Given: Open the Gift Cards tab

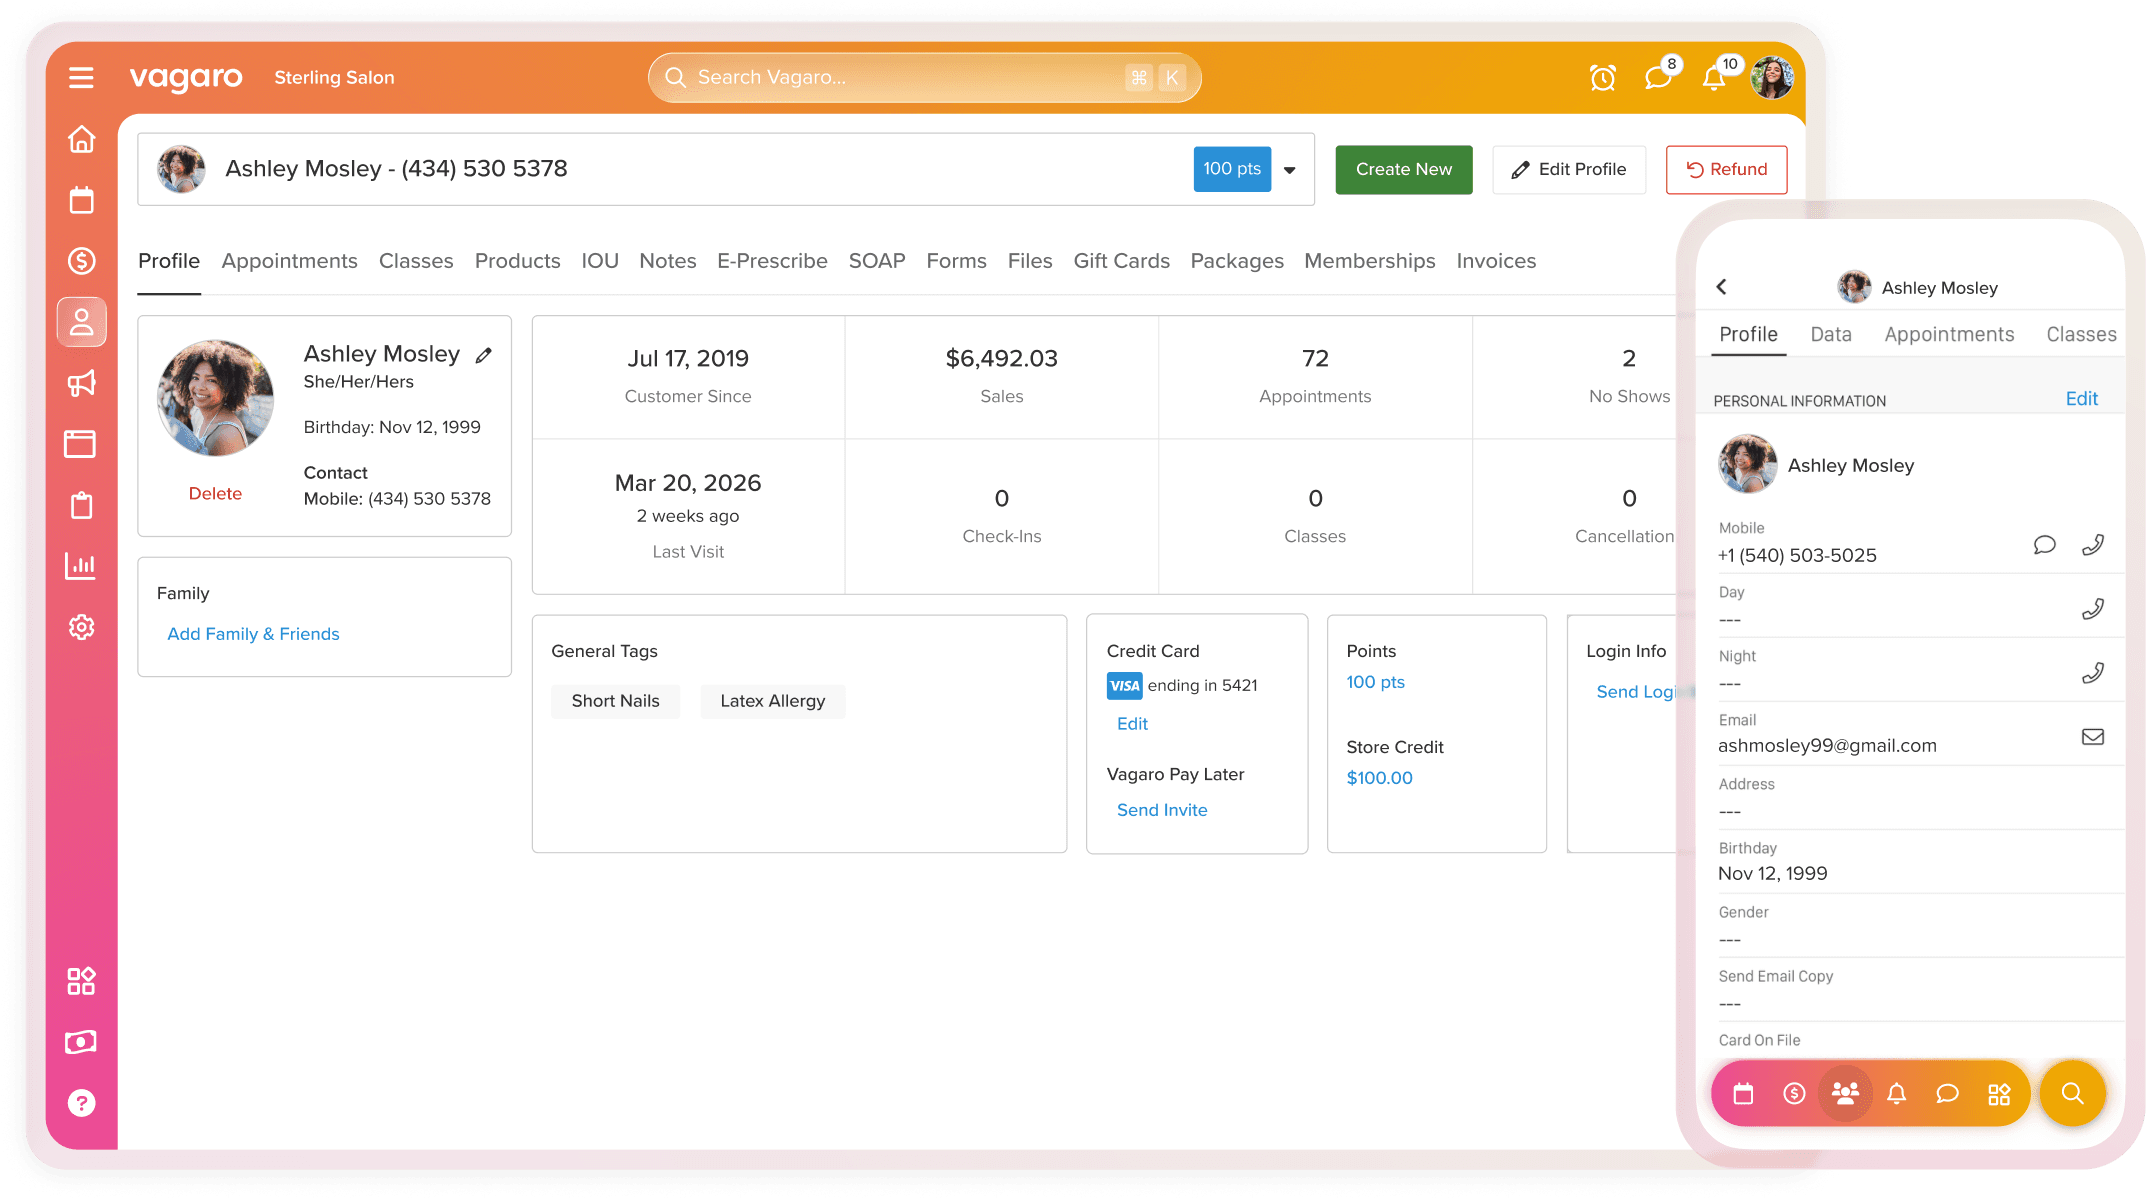Looking at the screenshot, I should (1121, 261).
